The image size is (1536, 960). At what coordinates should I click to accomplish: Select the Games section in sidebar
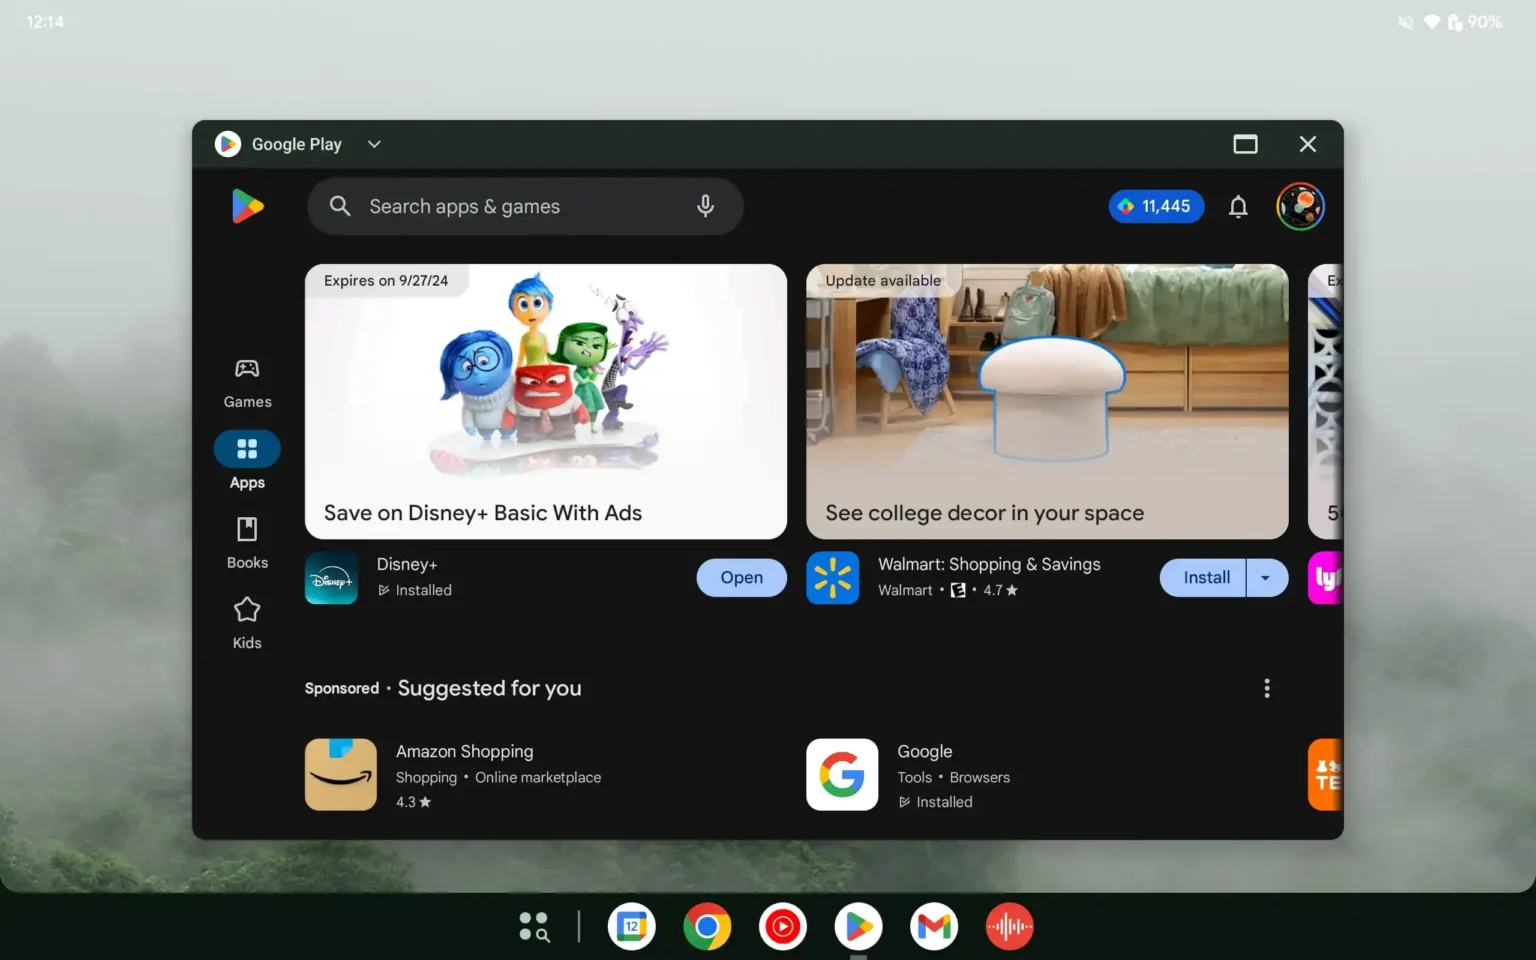click(x=247, y=381)
